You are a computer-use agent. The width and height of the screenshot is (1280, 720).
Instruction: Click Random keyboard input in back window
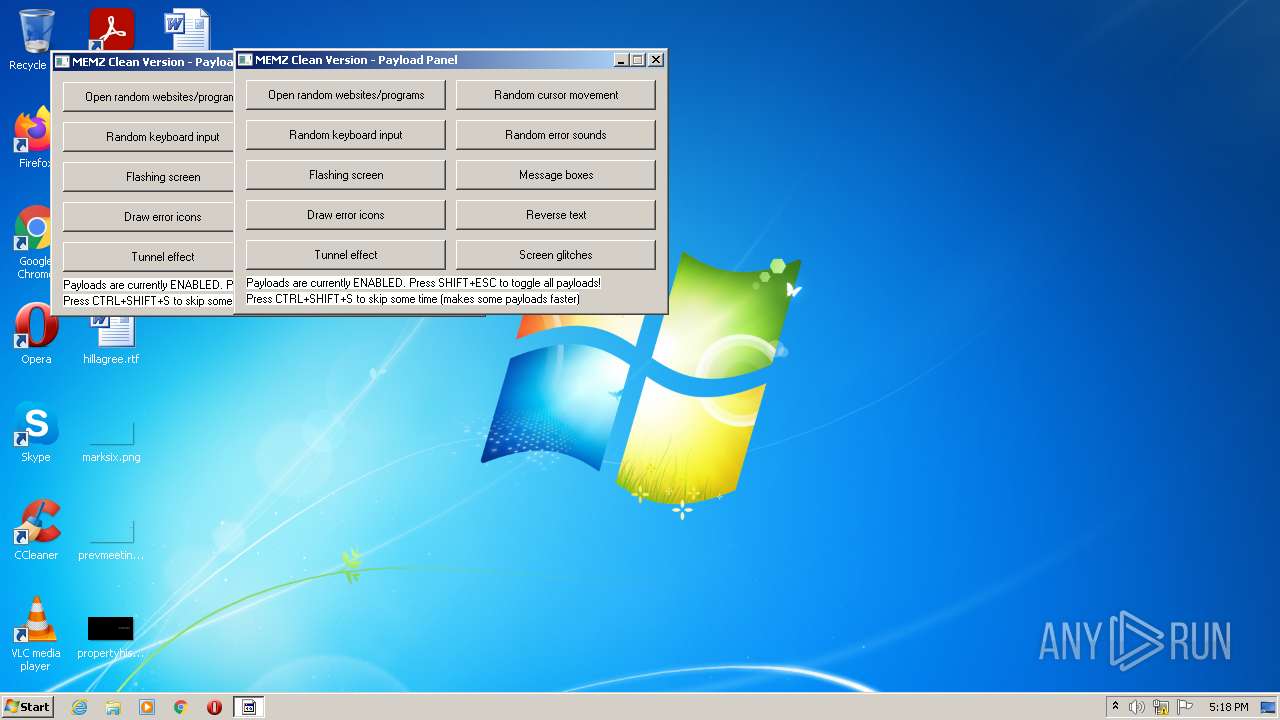(148, 137)
